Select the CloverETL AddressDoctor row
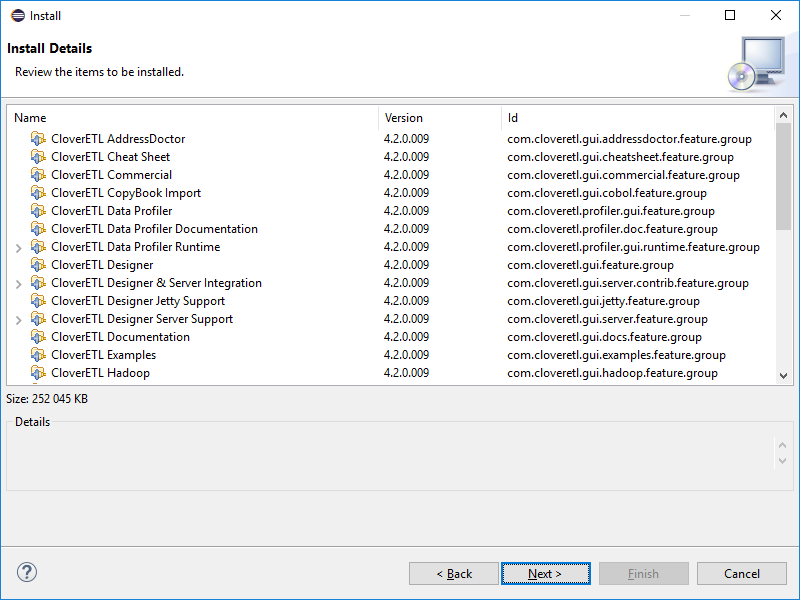Image resolution: width=800 pixels, height=600 pixels. (391, 139)
